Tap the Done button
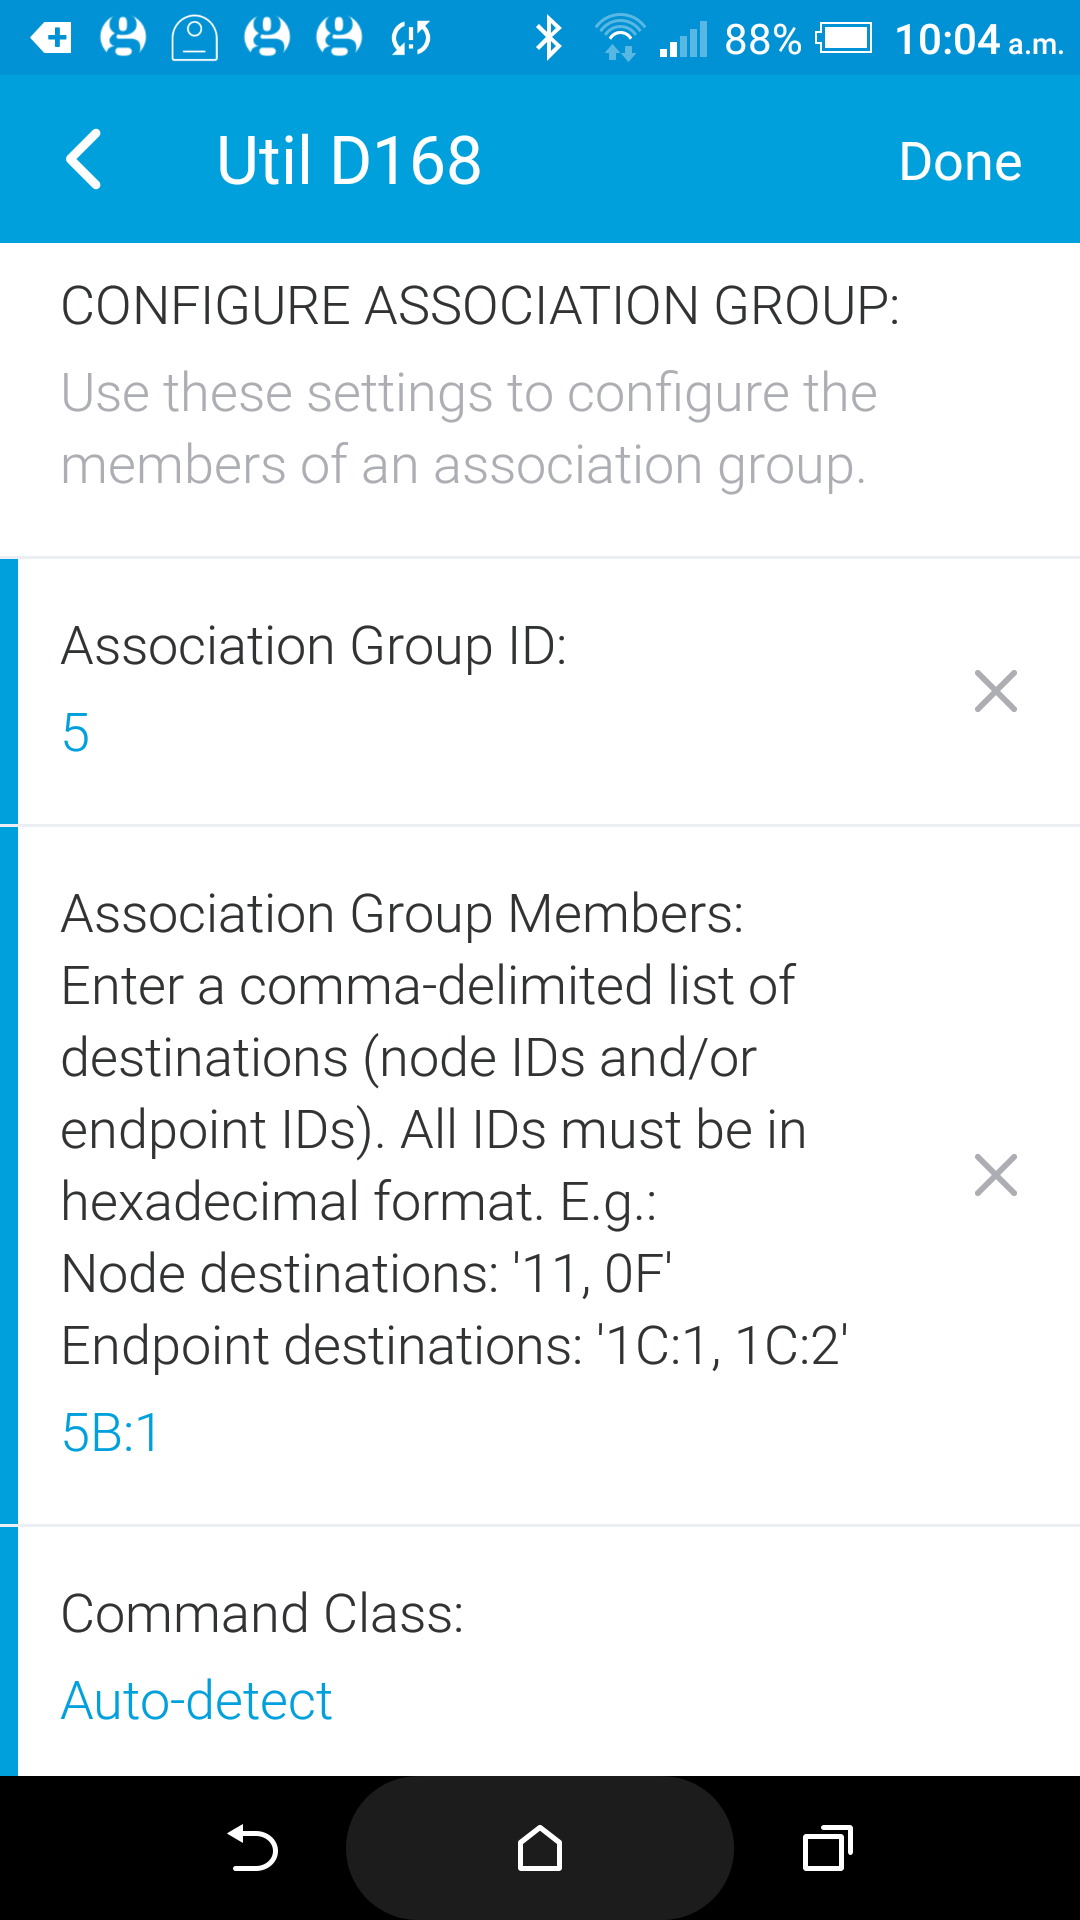Image resolution: width=1080 pixels, height=1920 pixels. coord(959,162)
